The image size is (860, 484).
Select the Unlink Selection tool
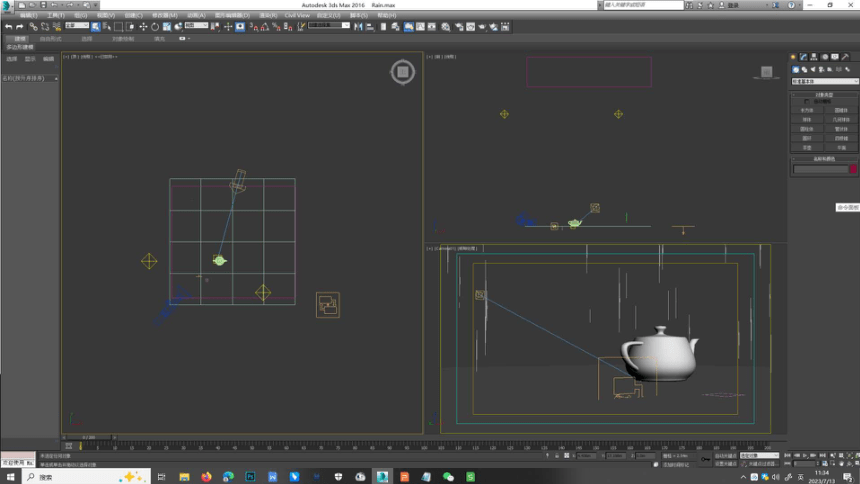(x=45, y=26)
